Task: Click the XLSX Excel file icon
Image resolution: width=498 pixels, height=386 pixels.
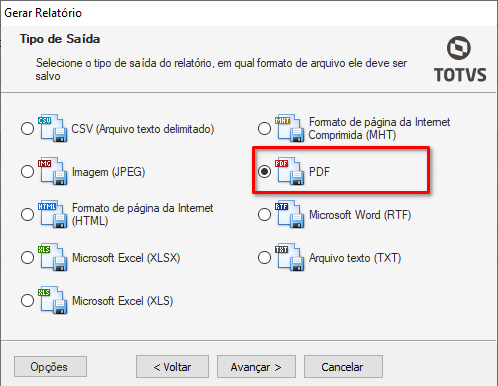Action: click(x=53, y=257)
